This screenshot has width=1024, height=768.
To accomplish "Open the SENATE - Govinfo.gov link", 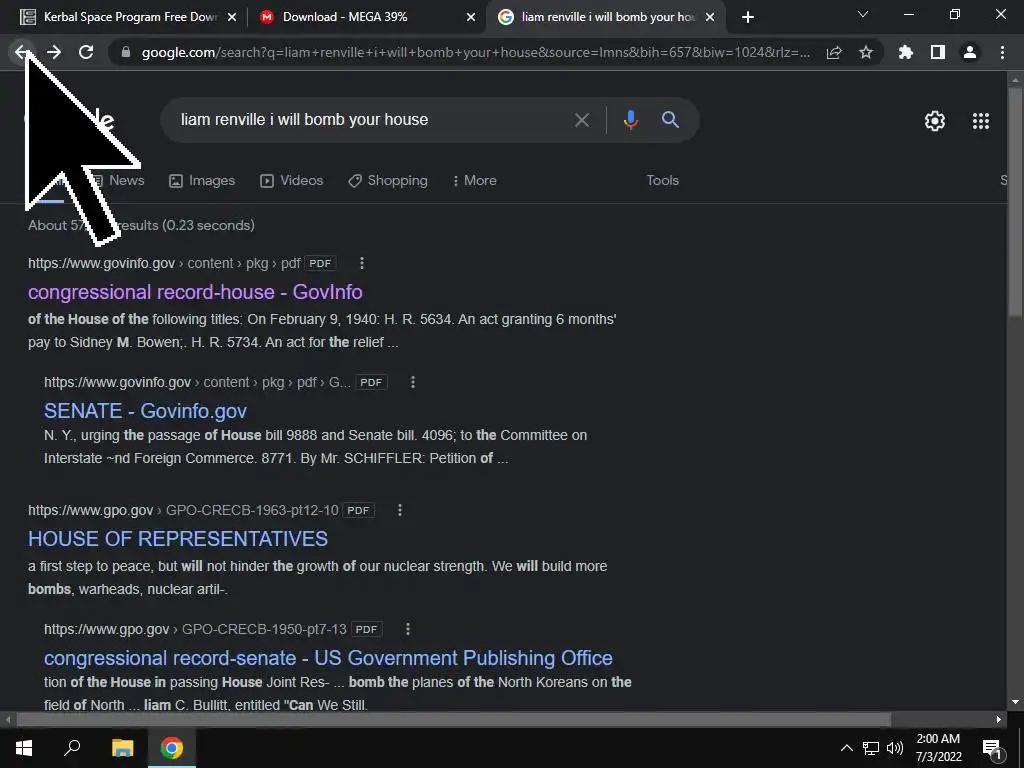I will (x=145, y=411).
